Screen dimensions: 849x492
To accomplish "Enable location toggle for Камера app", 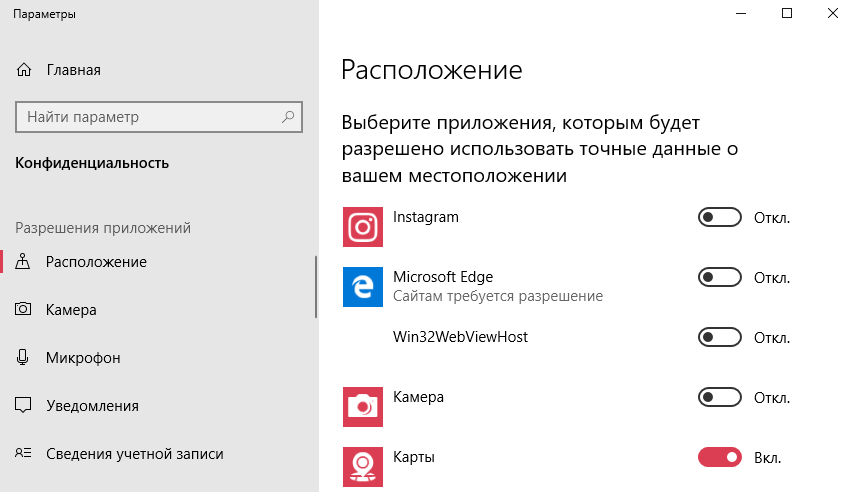I will (x=719, y=398).
